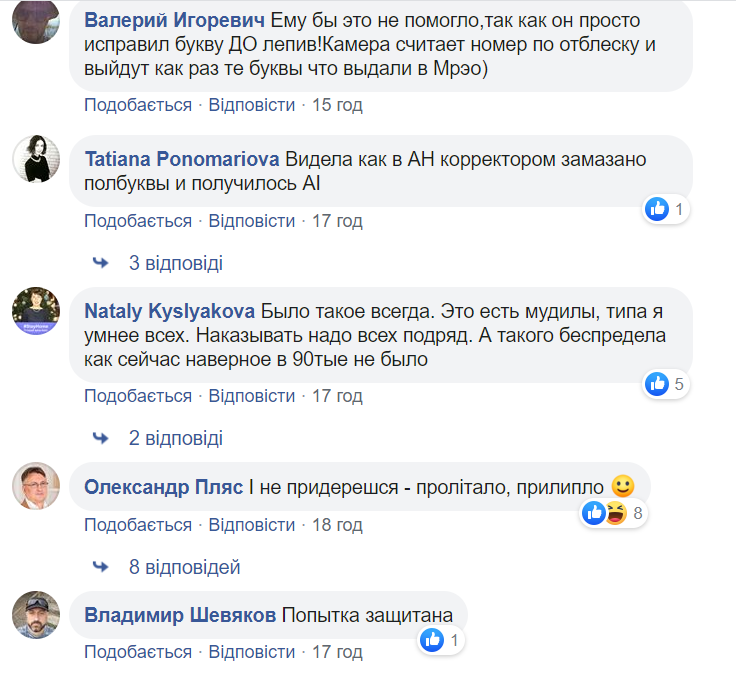The image size is (736, 677).
Task: Click reply arrow icon beside '3 відповіді'
Action: (x=101, y=263)
